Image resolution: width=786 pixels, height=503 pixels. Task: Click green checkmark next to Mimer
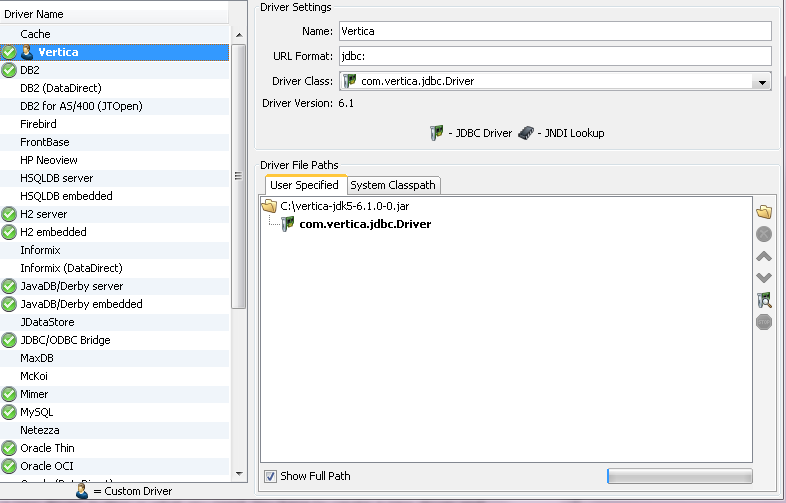(x=9, y=394)
